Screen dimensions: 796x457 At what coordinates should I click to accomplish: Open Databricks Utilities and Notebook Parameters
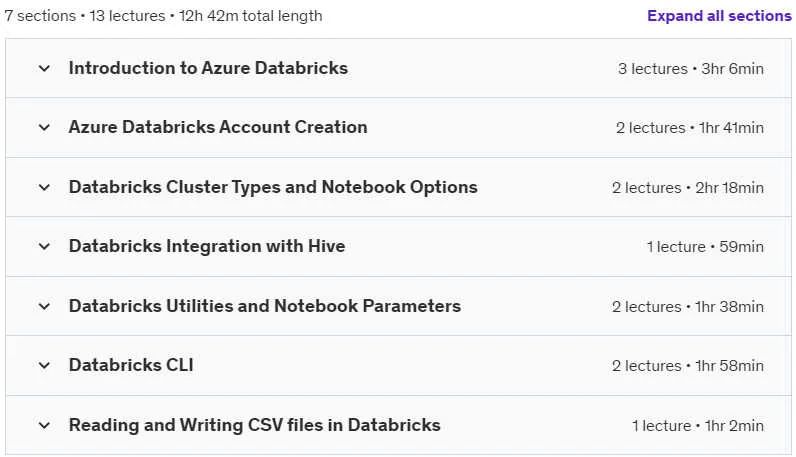point(264,306)
